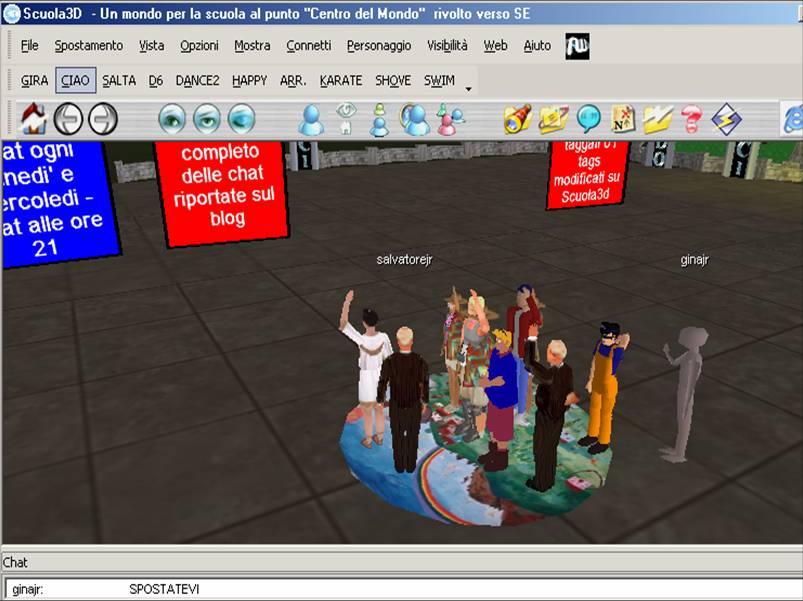Click the 'salvatorejr' name tag

tap(405, 260)
